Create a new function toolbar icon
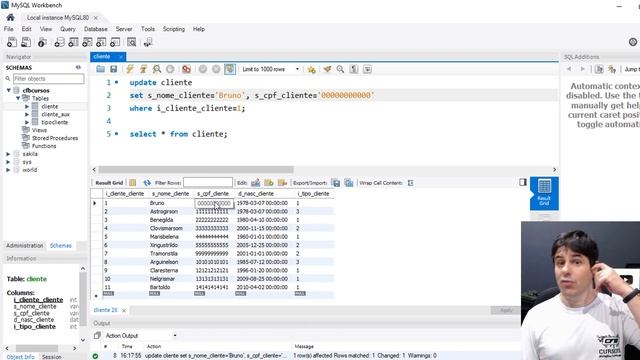Screen dimensions: 640x360 115,42
